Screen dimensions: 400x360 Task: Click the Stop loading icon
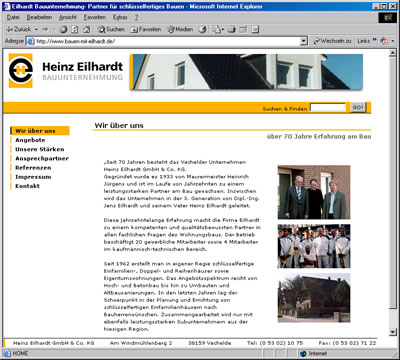click(63, 29)
